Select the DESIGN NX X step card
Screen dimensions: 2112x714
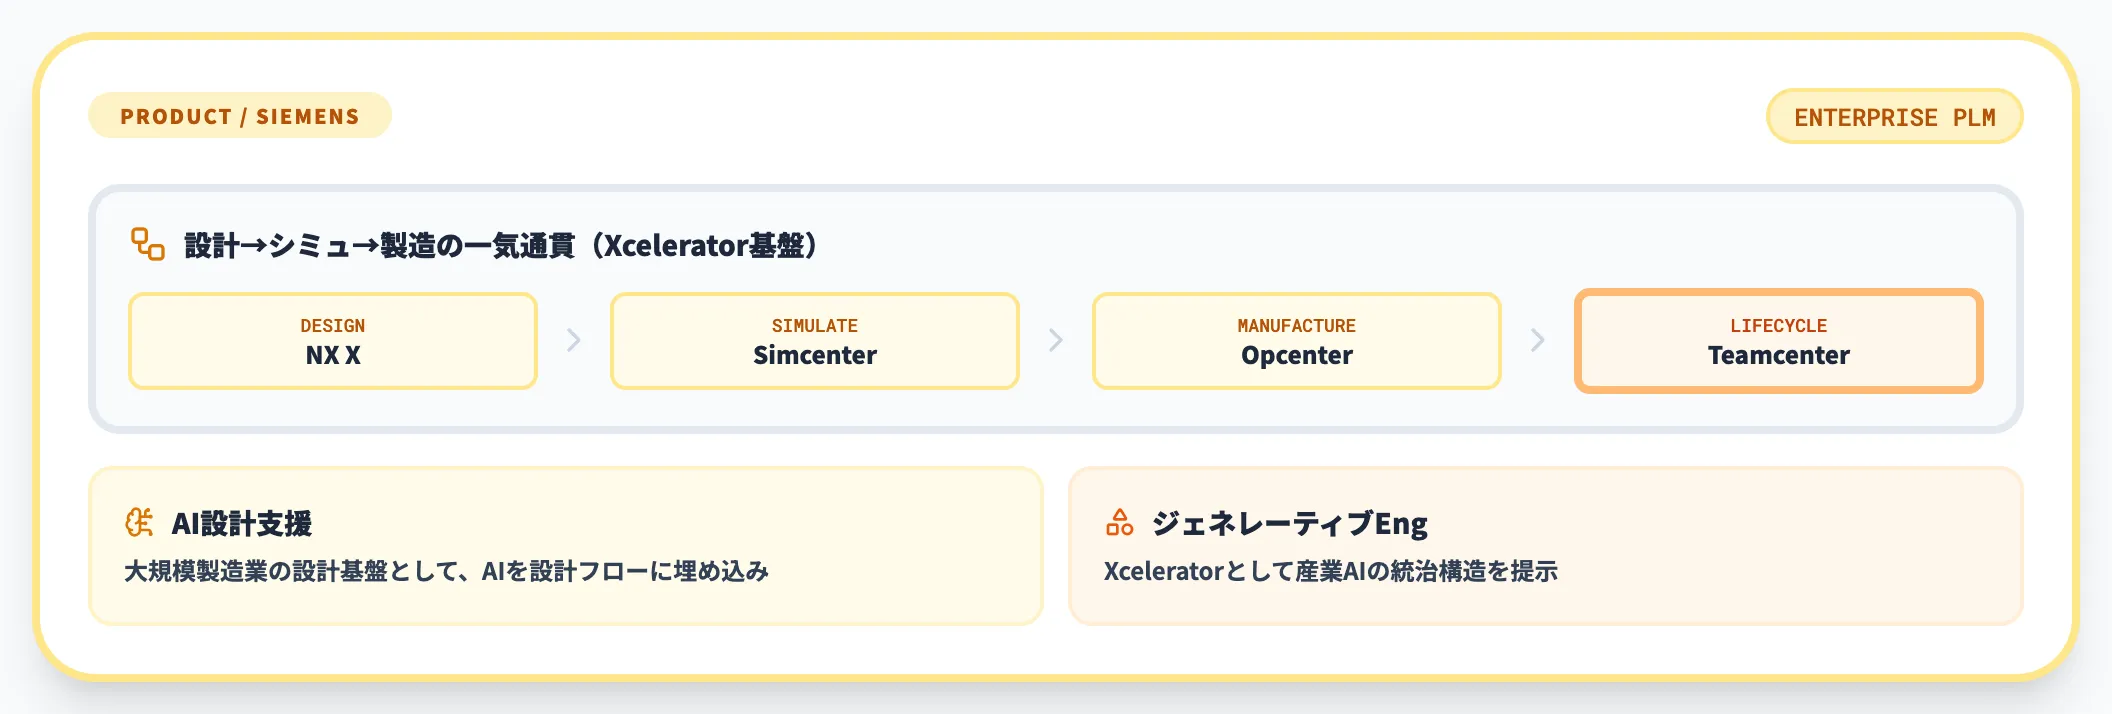[333, 341]
